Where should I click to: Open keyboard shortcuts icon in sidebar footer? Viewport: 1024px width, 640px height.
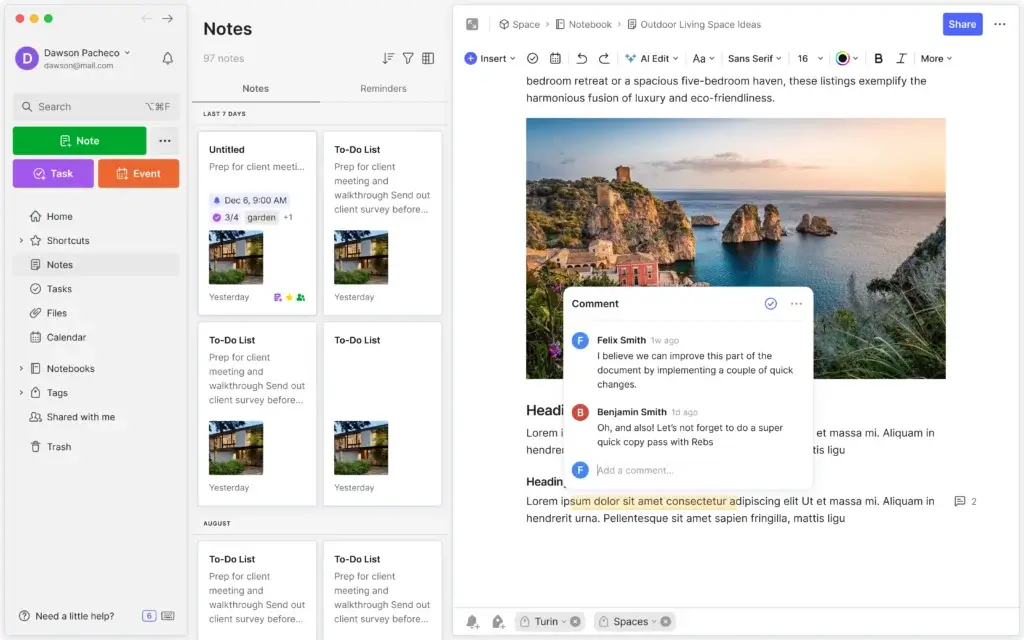click(x=168, y=616)
